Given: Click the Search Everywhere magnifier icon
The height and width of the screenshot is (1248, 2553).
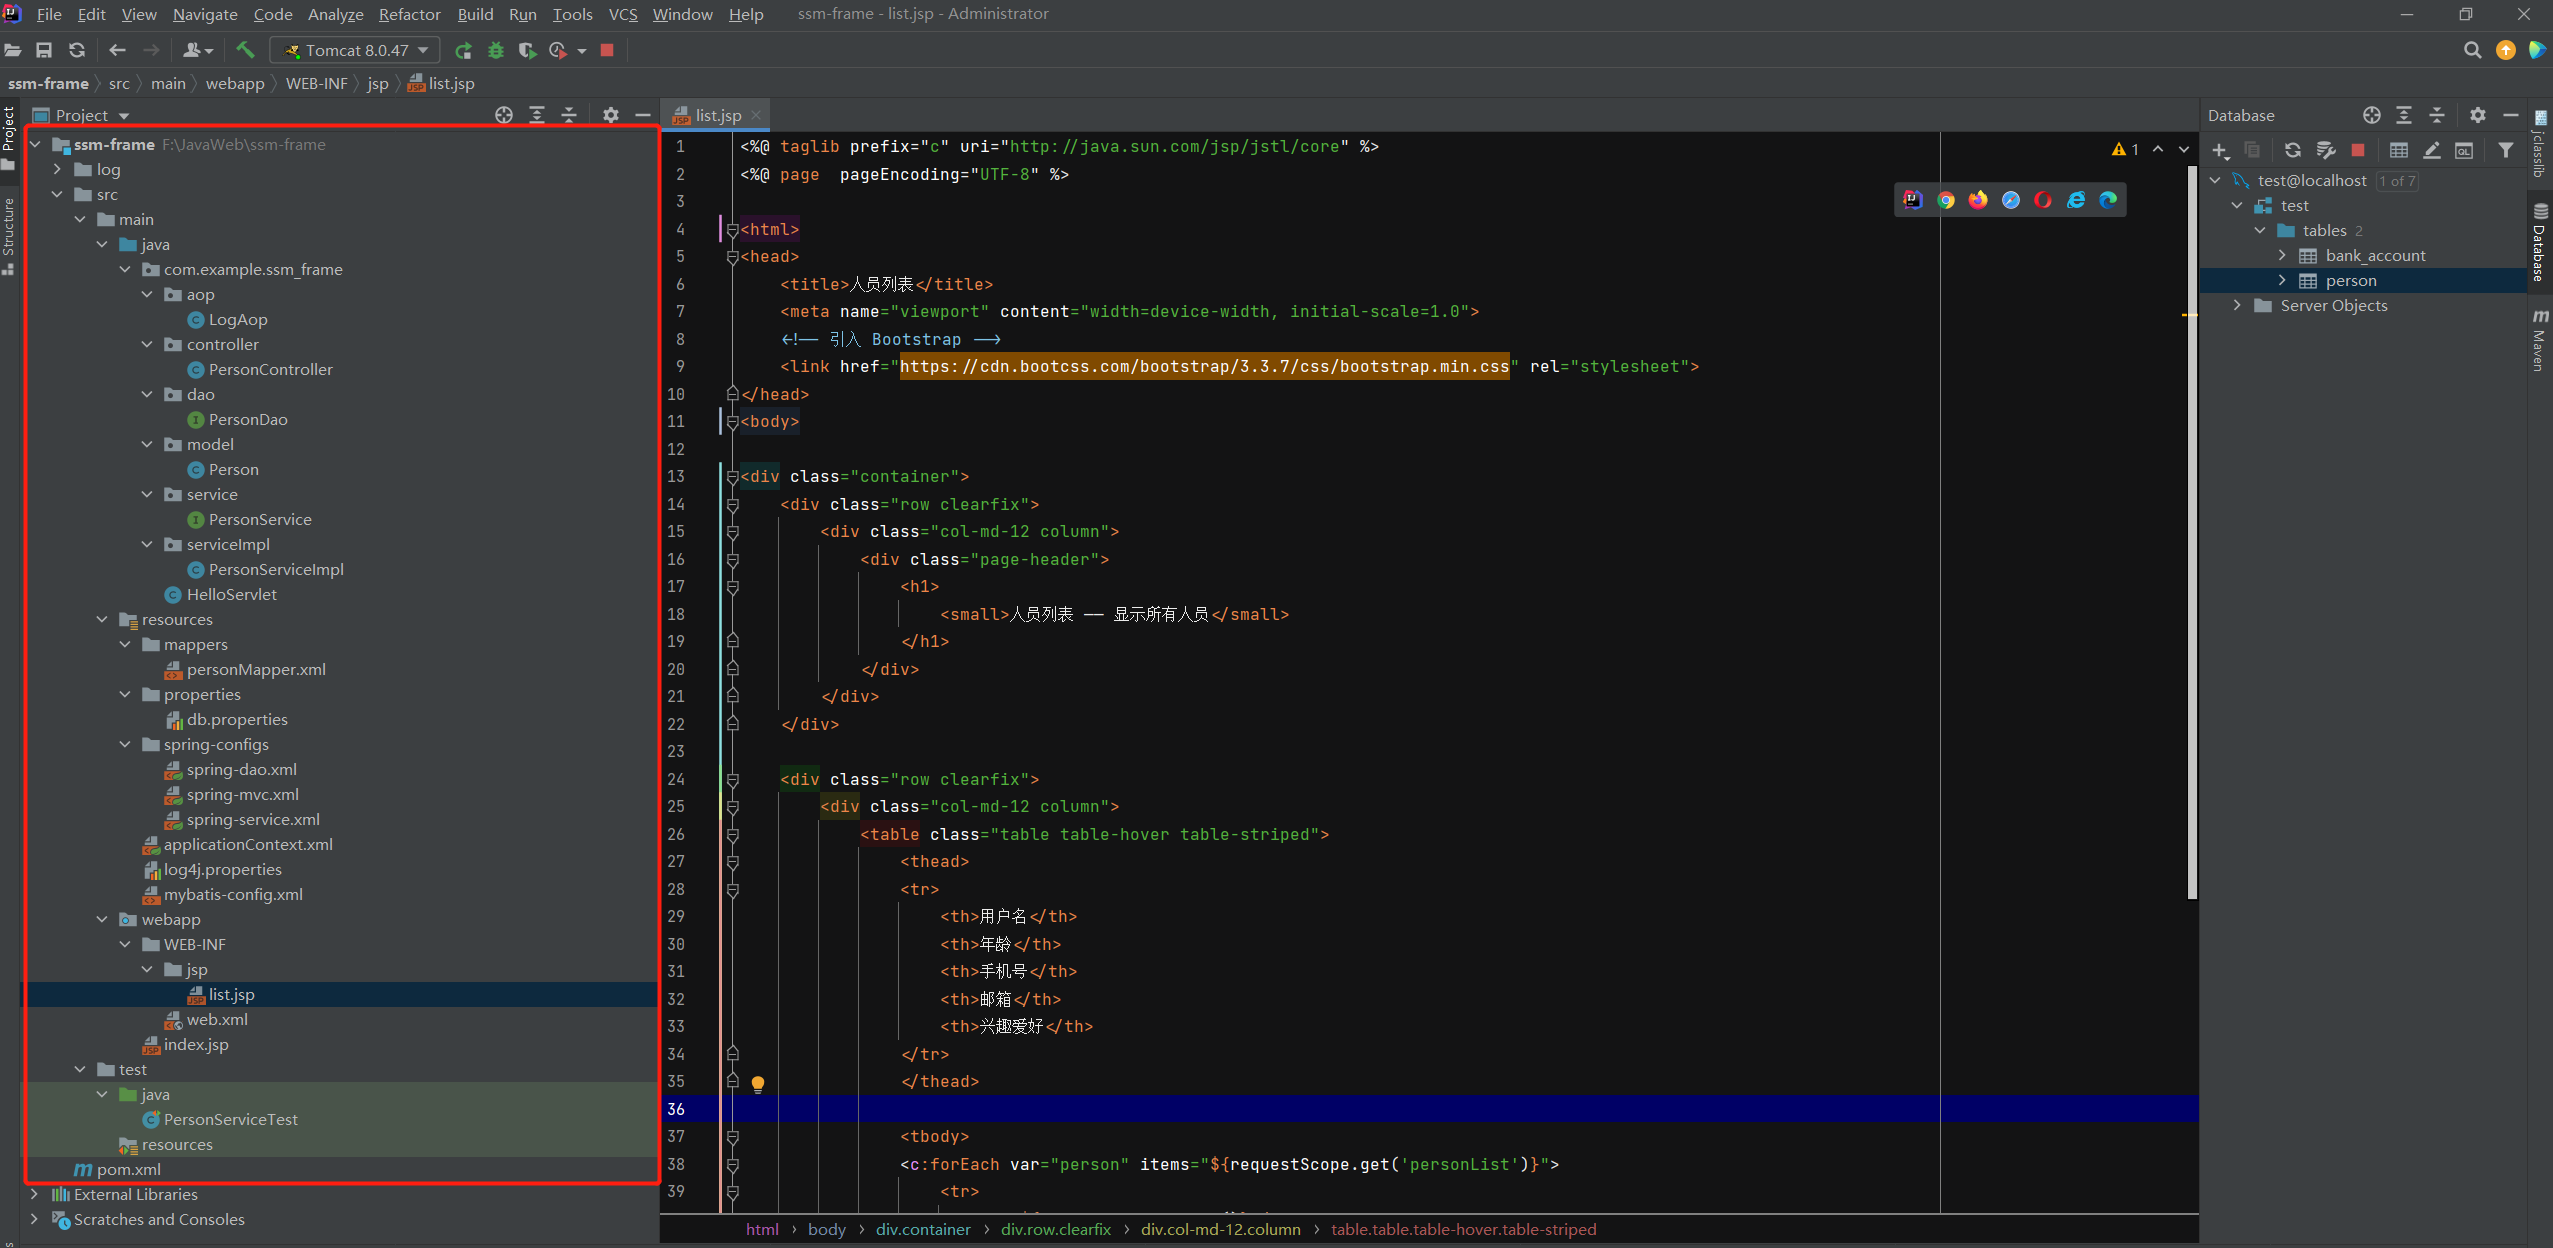Looking at the screenshot, I should click(2472, 50).
